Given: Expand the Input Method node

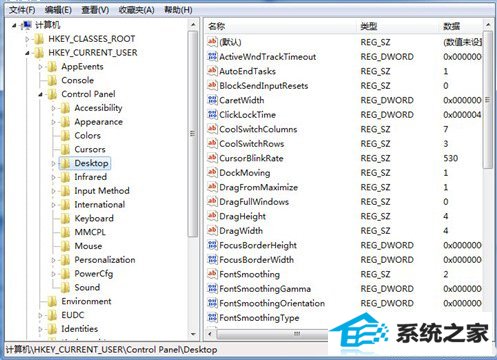Looking at the screenshot, I should [53, 191].
